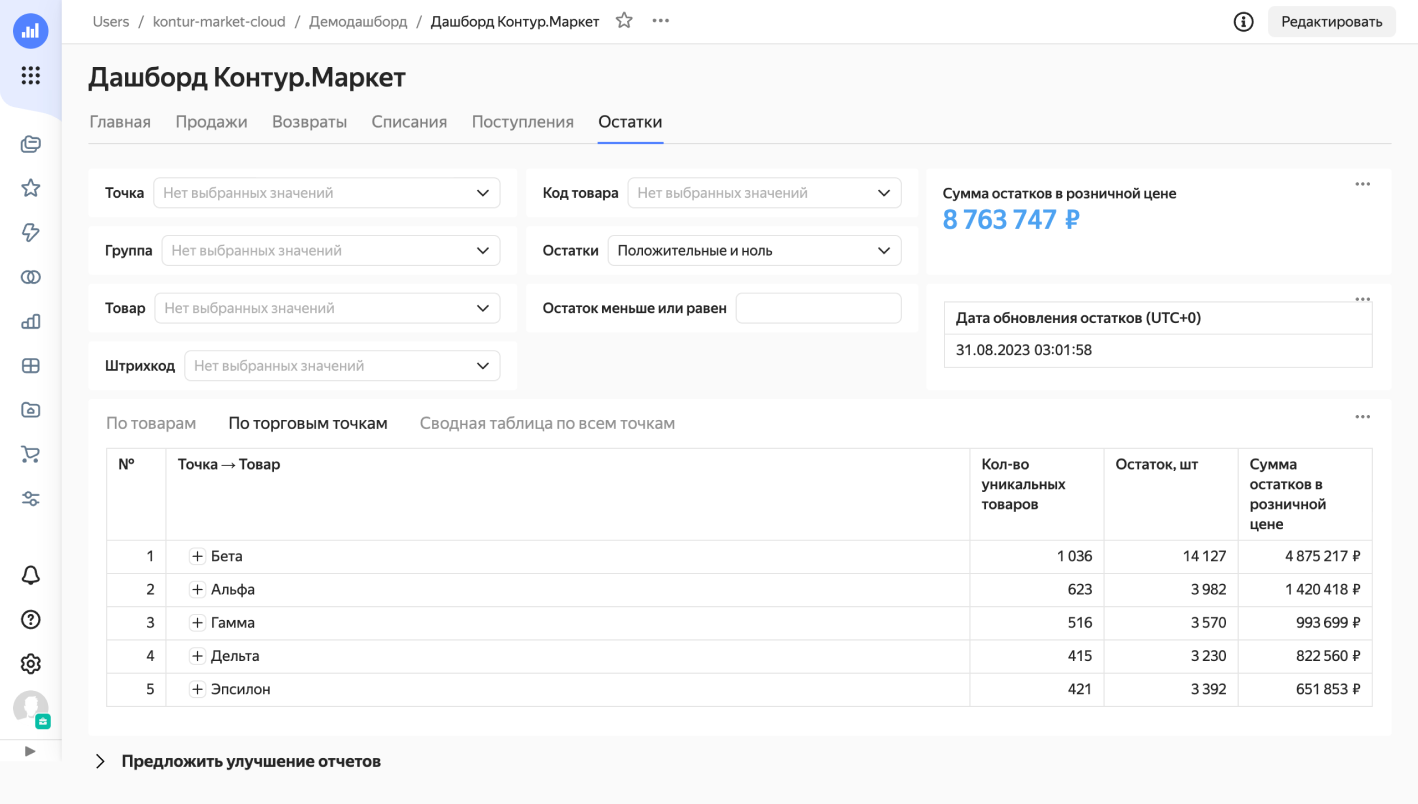
Task: Open the all services grid icon
Action: pyautogui.click(x=30, y=76)
